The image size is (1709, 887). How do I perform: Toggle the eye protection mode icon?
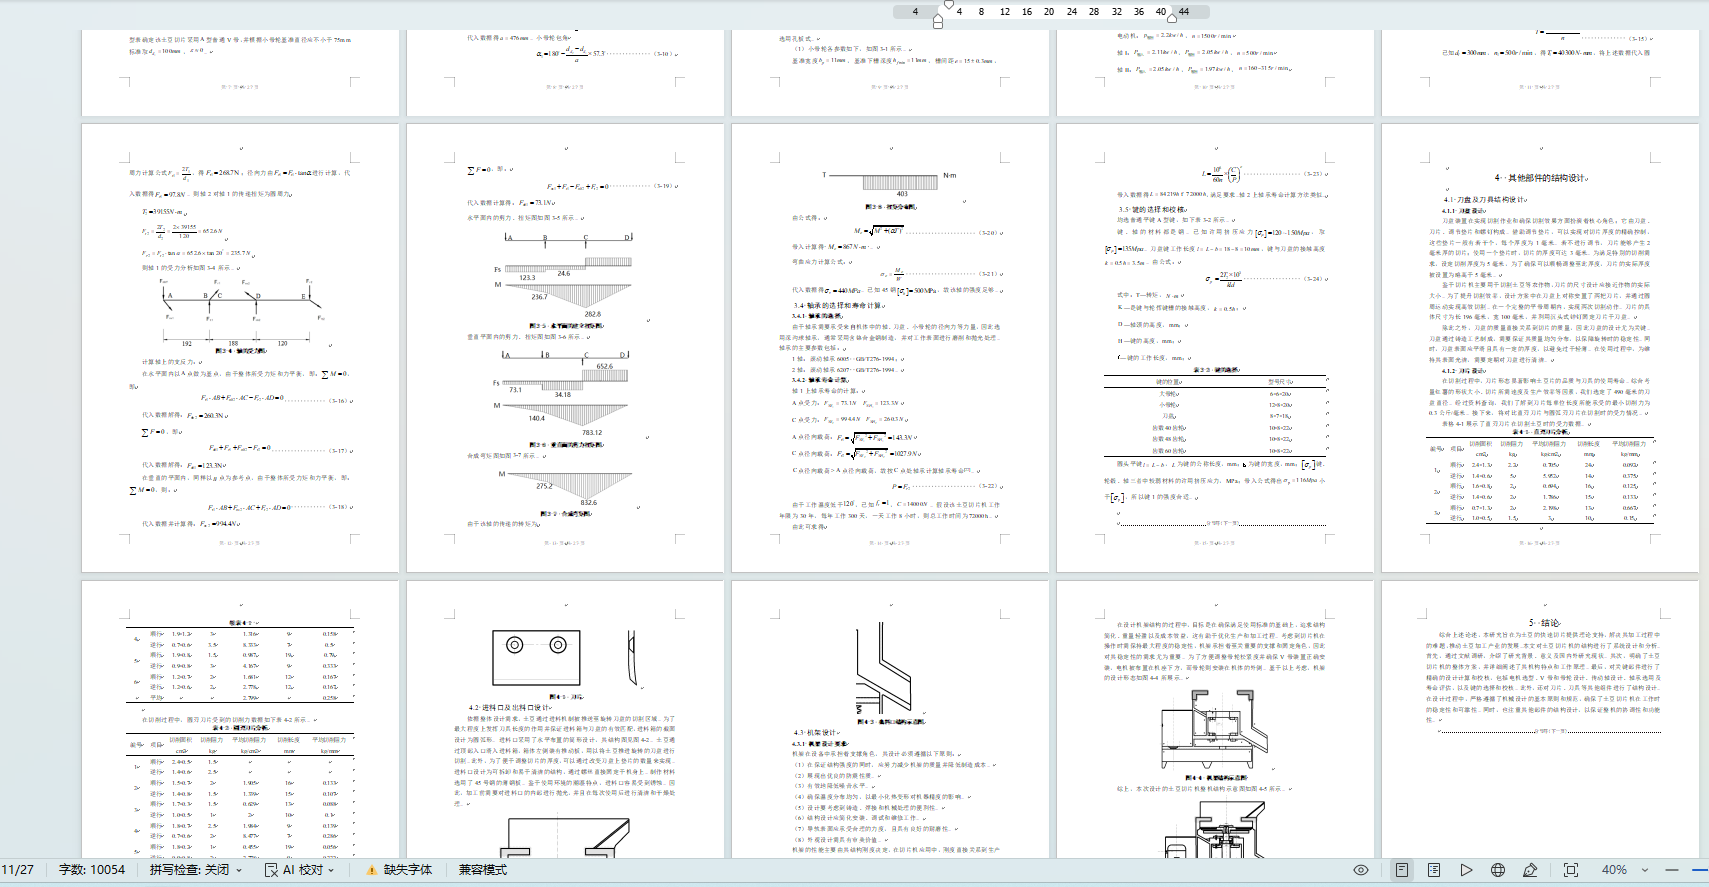[1361, 870]
